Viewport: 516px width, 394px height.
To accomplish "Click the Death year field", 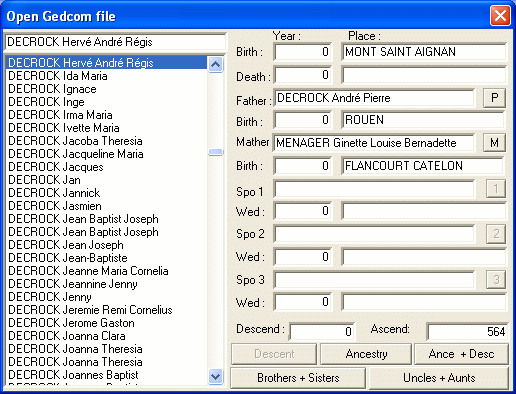I will 303,75.
